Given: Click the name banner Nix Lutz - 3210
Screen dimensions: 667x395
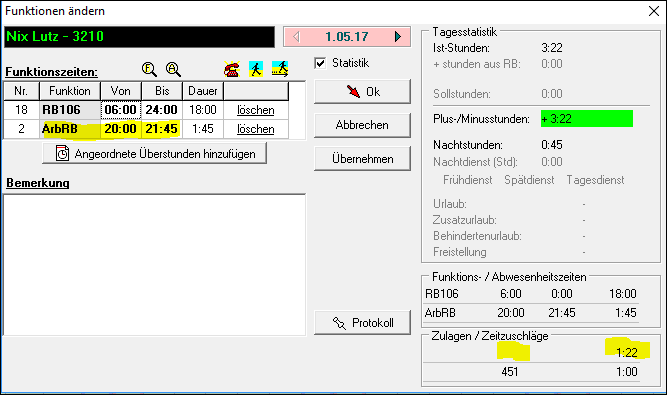Looking at the screenshot, I should click(140, 37).
